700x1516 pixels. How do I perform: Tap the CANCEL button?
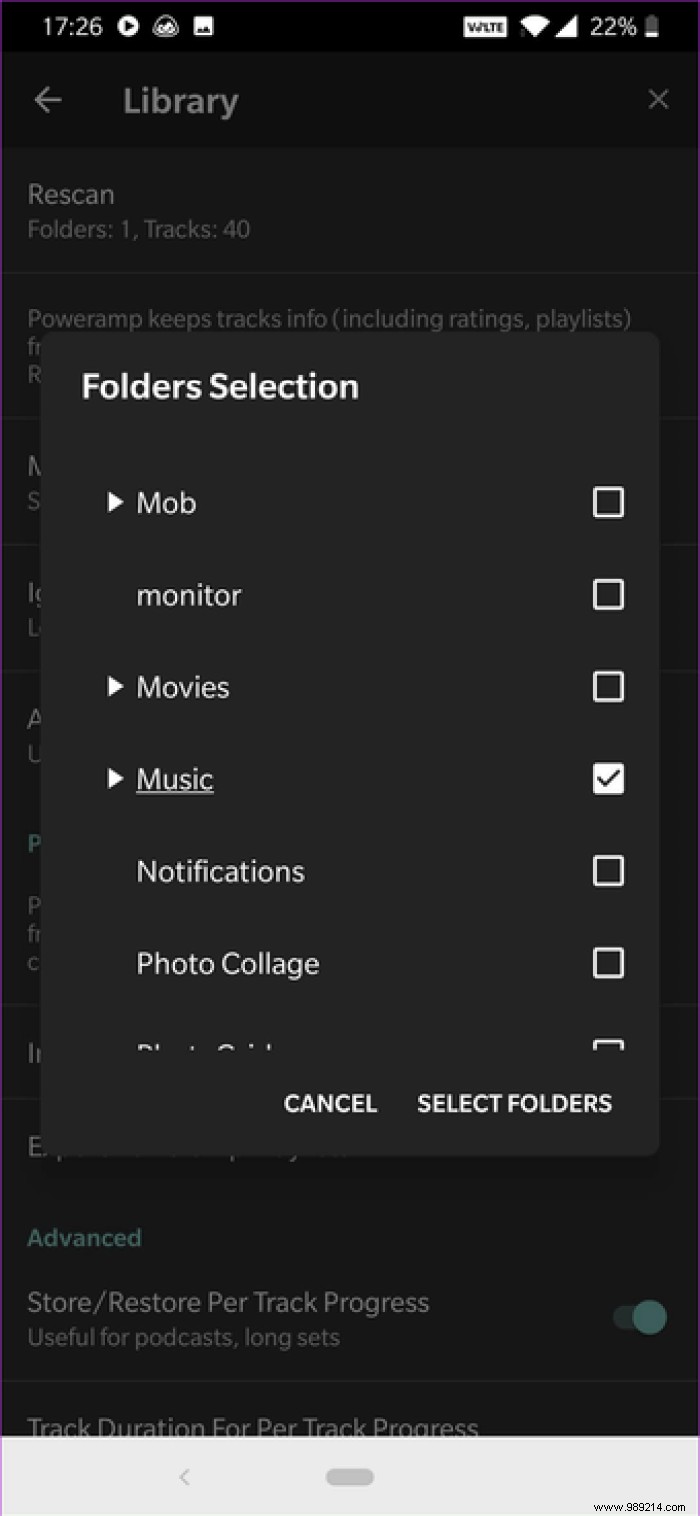[330, 1103]
